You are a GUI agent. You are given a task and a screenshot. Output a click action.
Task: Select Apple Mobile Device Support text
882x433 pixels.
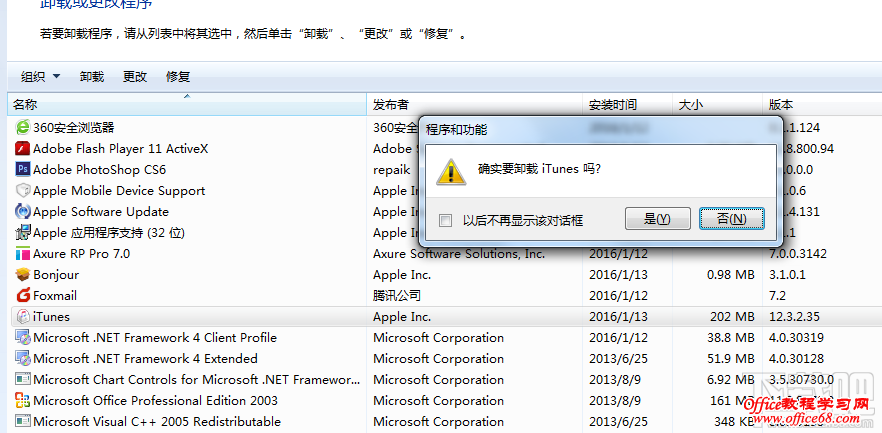119,191
